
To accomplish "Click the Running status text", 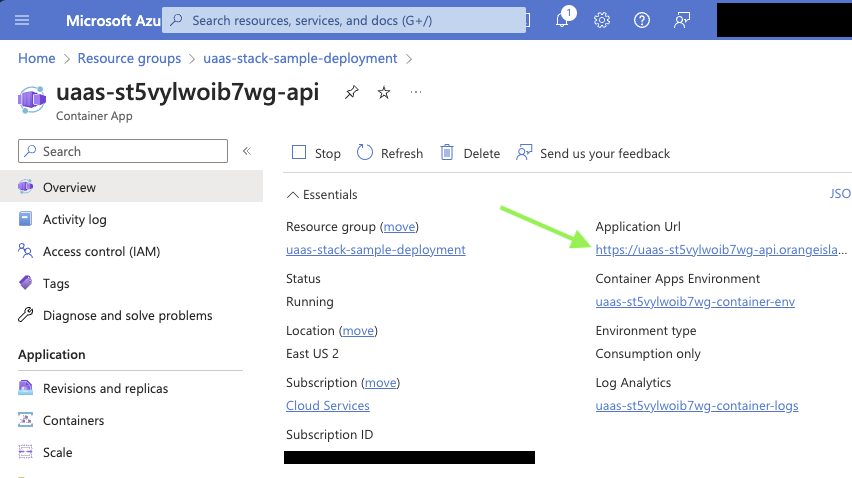I will (x=310, y=301).
